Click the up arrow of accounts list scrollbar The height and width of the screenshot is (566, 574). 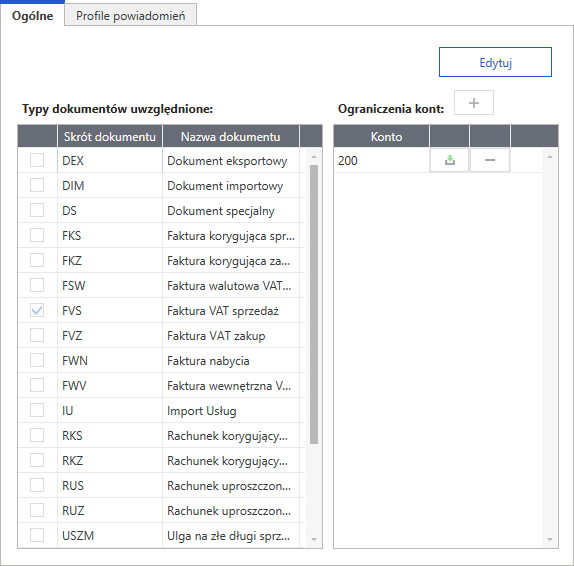click(x=549, y=157)
